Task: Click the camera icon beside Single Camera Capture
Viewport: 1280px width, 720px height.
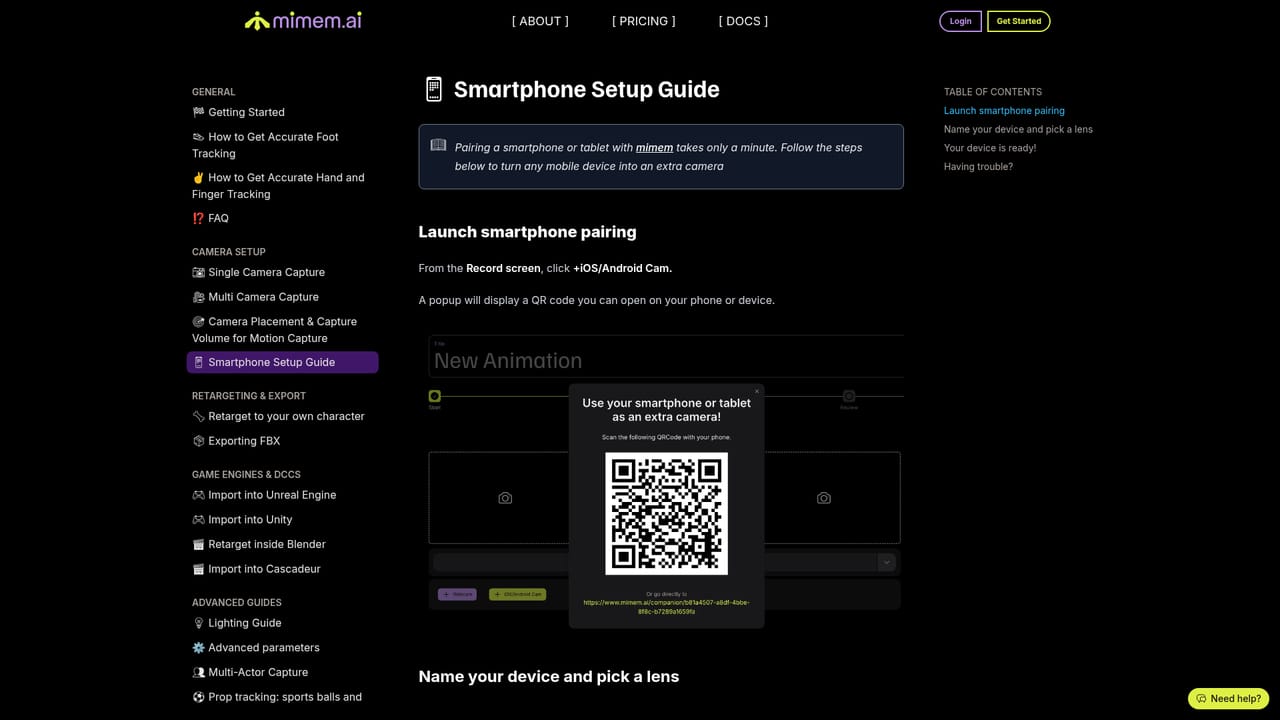Action: (198, 272)
